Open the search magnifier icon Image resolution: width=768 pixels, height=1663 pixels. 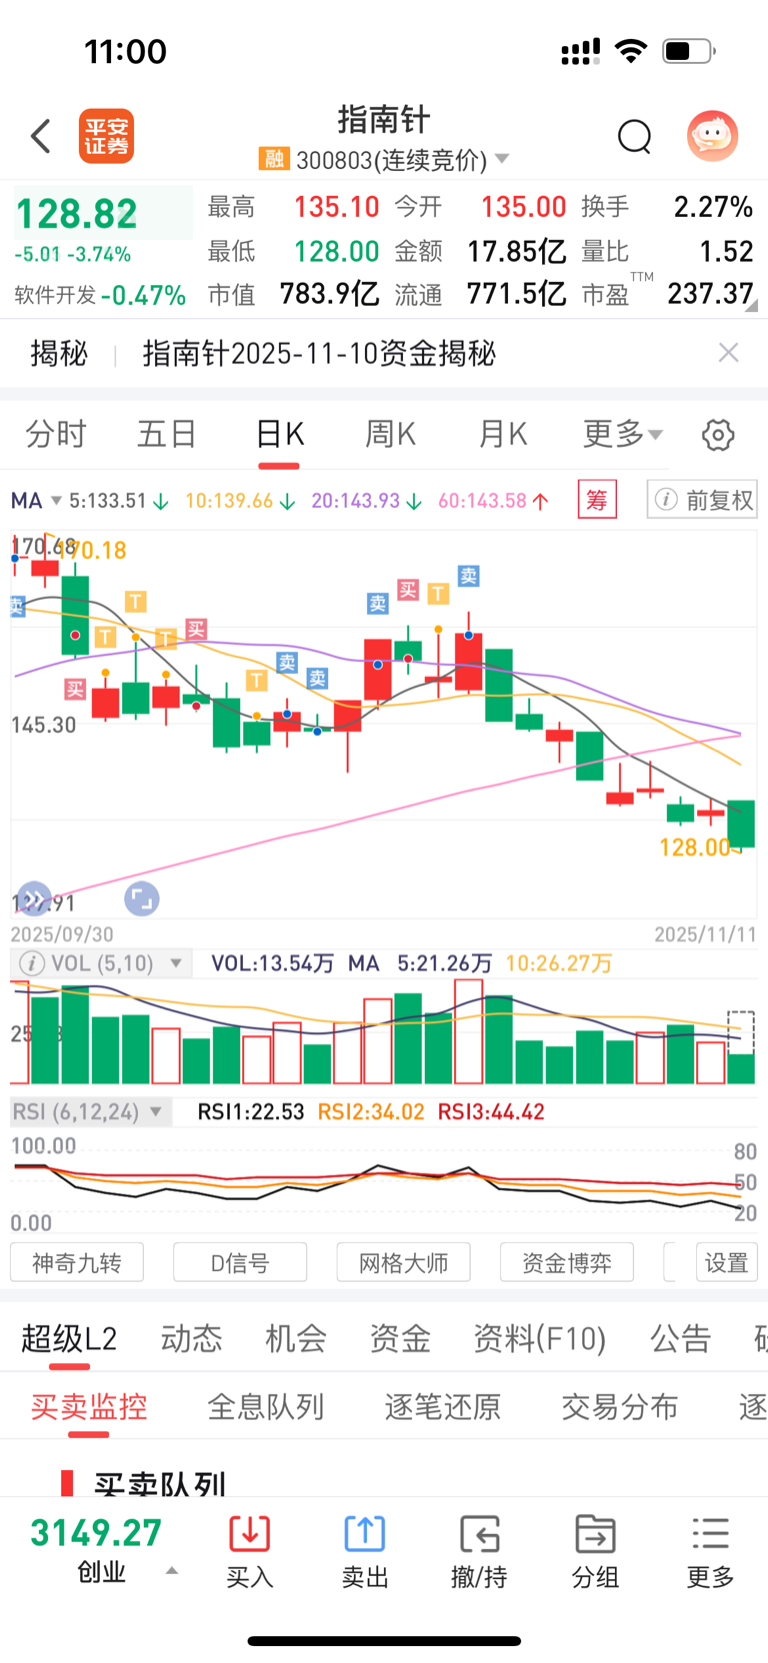(634, 136)
